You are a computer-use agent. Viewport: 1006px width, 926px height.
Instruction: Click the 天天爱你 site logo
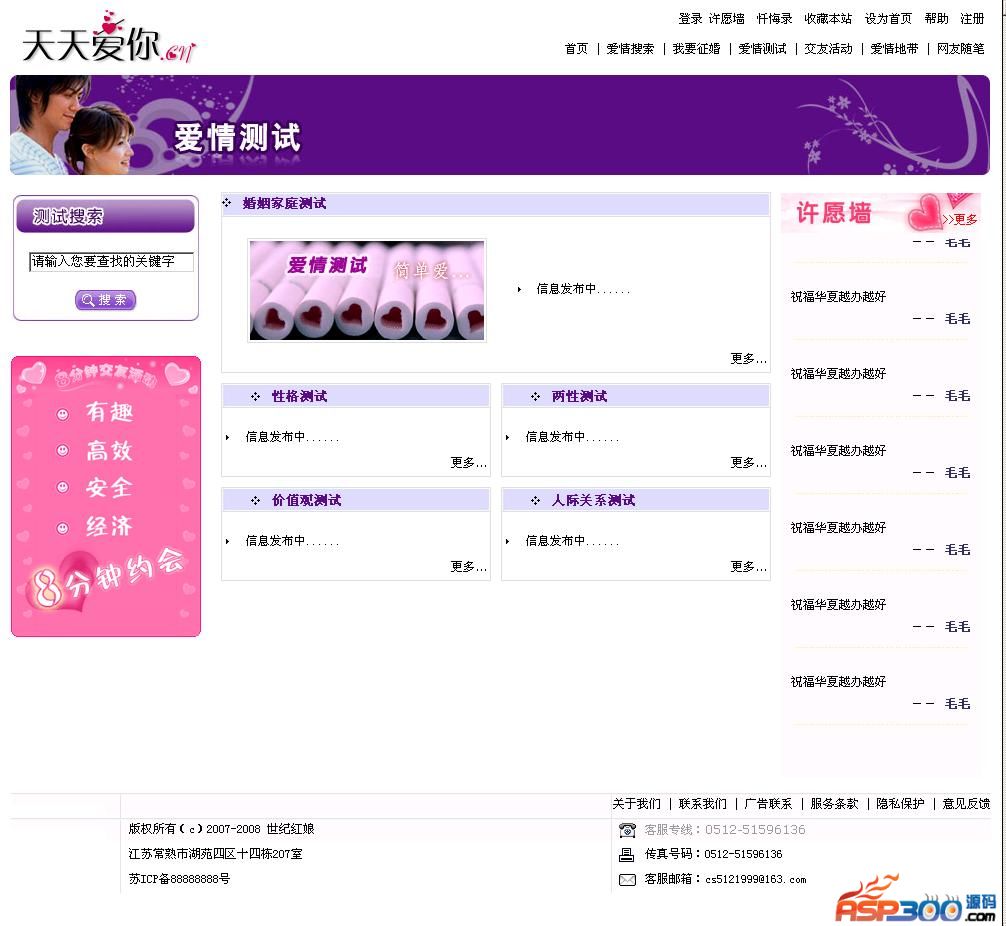(x=108, y=39)
